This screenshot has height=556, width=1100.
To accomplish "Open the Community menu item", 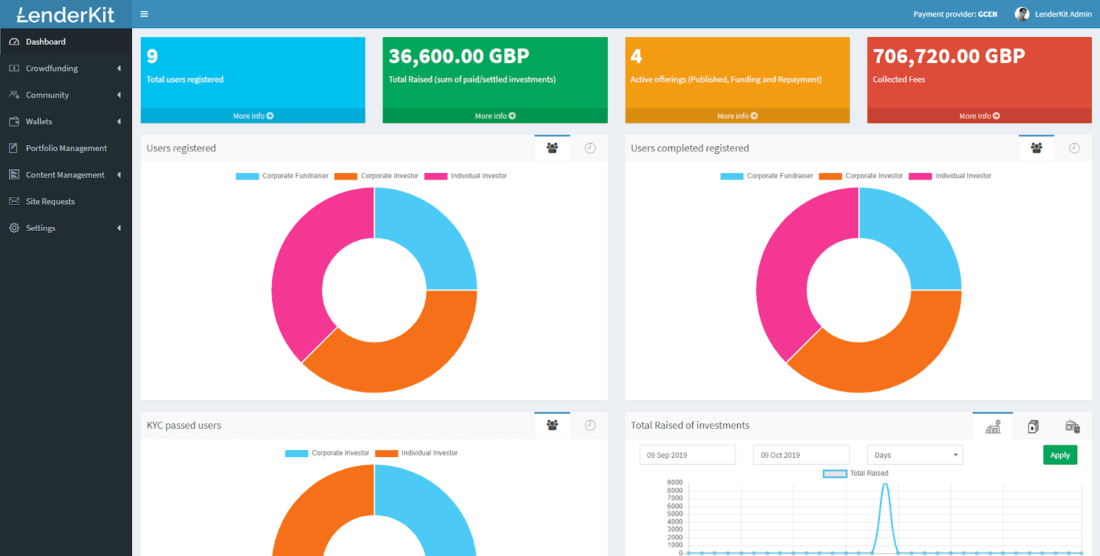I will pyautogui.click(x=66, y=95).
